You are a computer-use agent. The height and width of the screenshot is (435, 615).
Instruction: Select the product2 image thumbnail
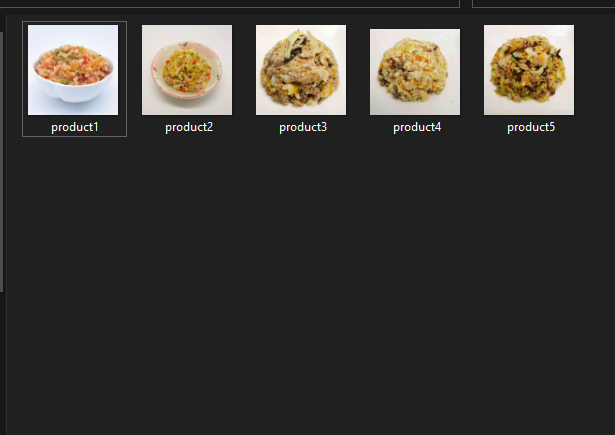(x=187, y=70)
